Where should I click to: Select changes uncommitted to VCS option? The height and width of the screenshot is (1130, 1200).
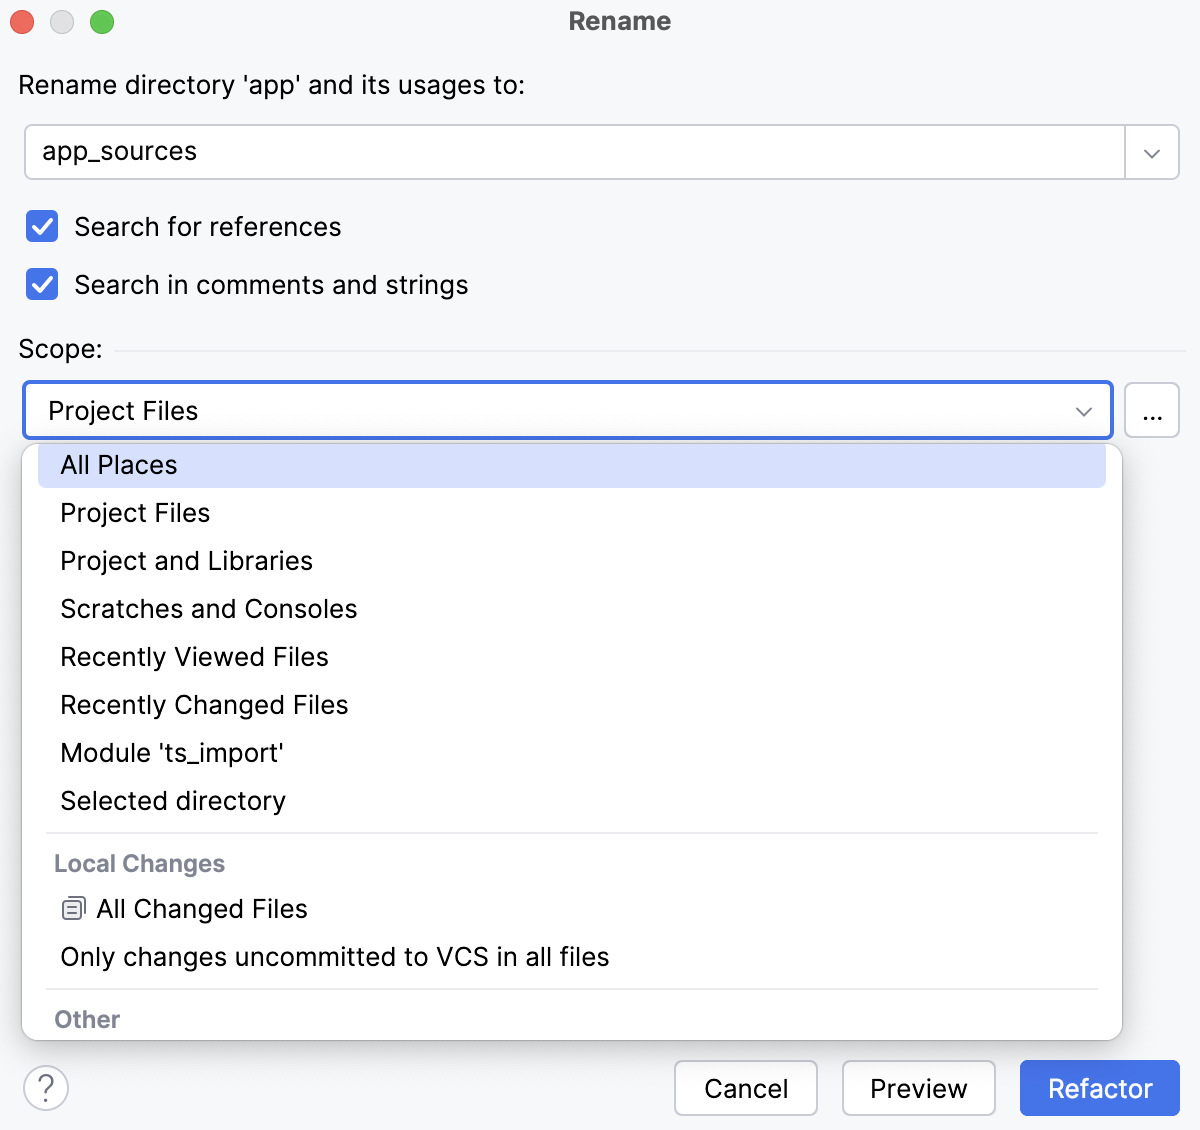point(335,957)
